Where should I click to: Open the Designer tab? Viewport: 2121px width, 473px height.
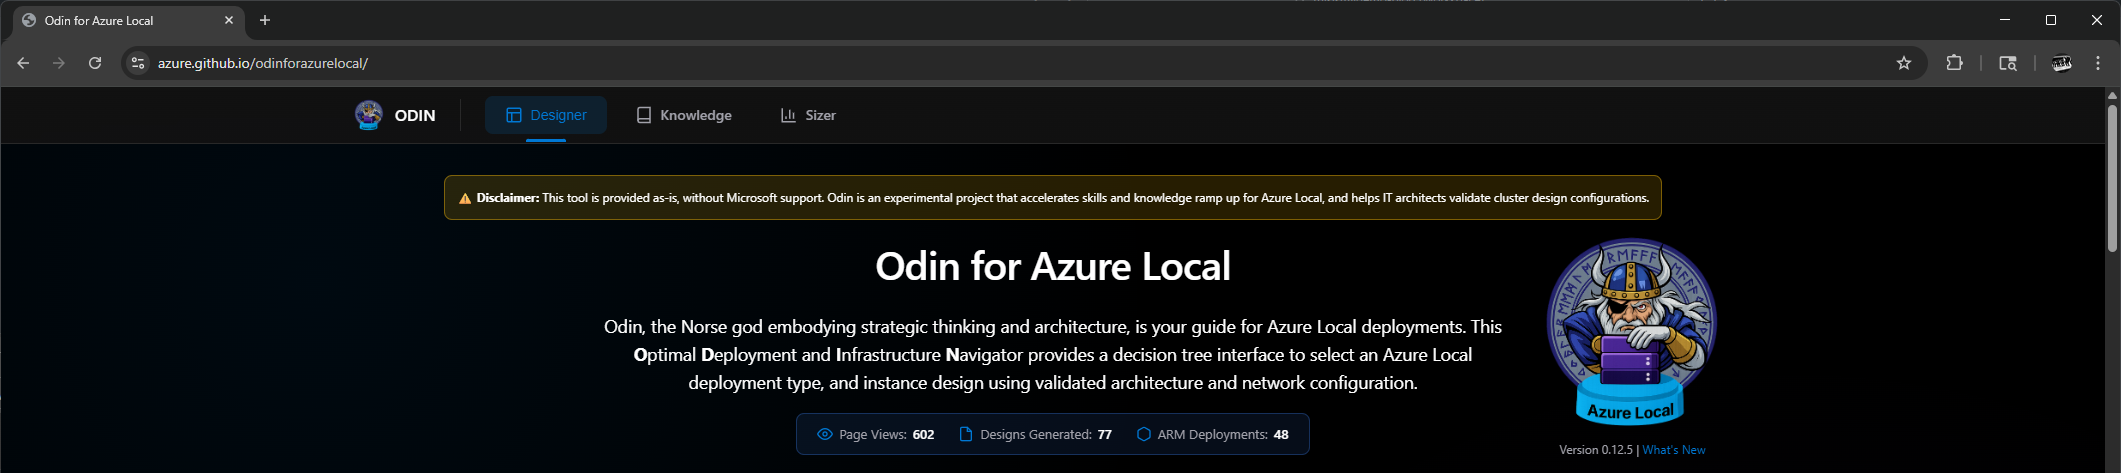(x=546, y=115)
